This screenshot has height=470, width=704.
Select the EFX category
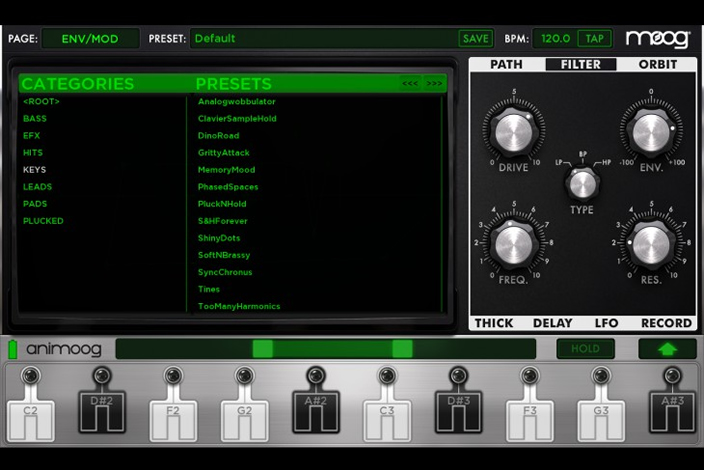pyautogui.click(x=31, y=136)
